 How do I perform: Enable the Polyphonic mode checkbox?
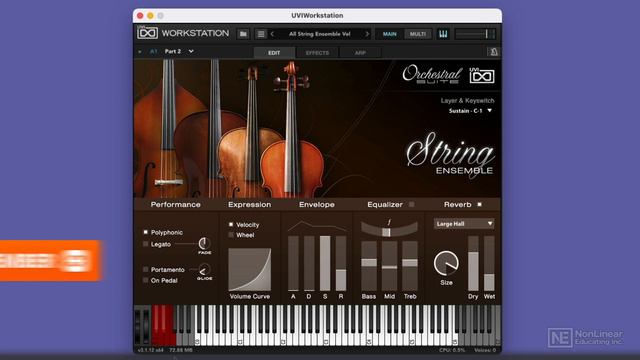tap(145, 232)
